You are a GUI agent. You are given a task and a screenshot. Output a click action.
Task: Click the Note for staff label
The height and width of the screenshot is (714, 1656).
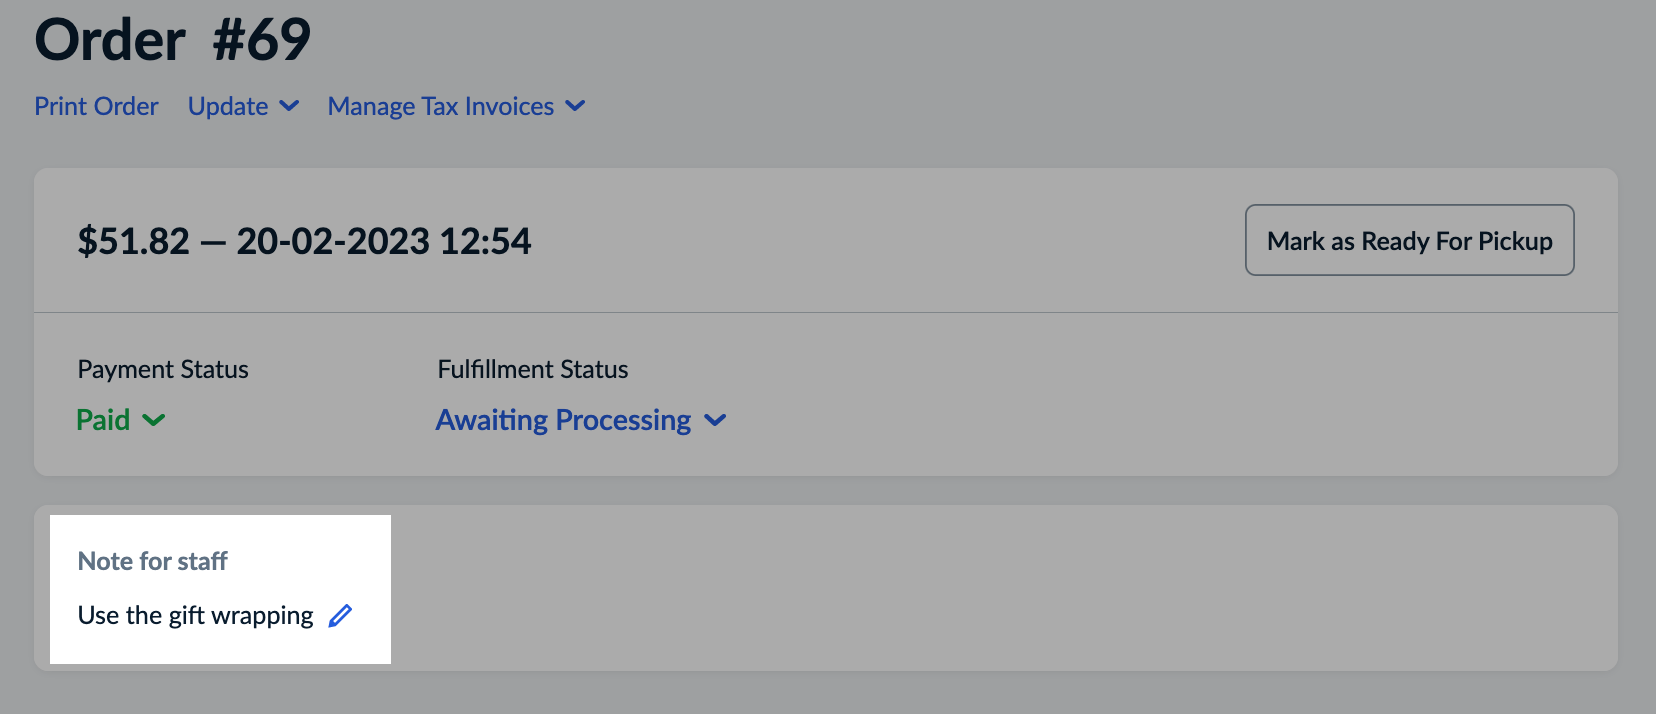pos(152,561)
